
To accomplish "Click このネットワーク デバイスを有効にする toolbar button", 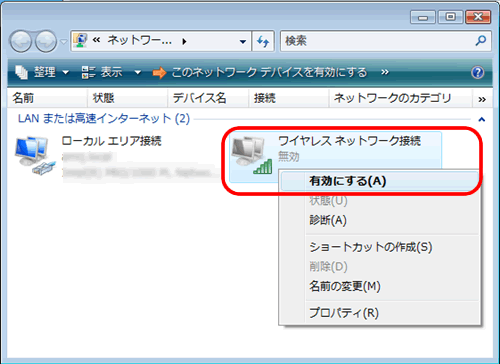I will [x=260, y=72].
